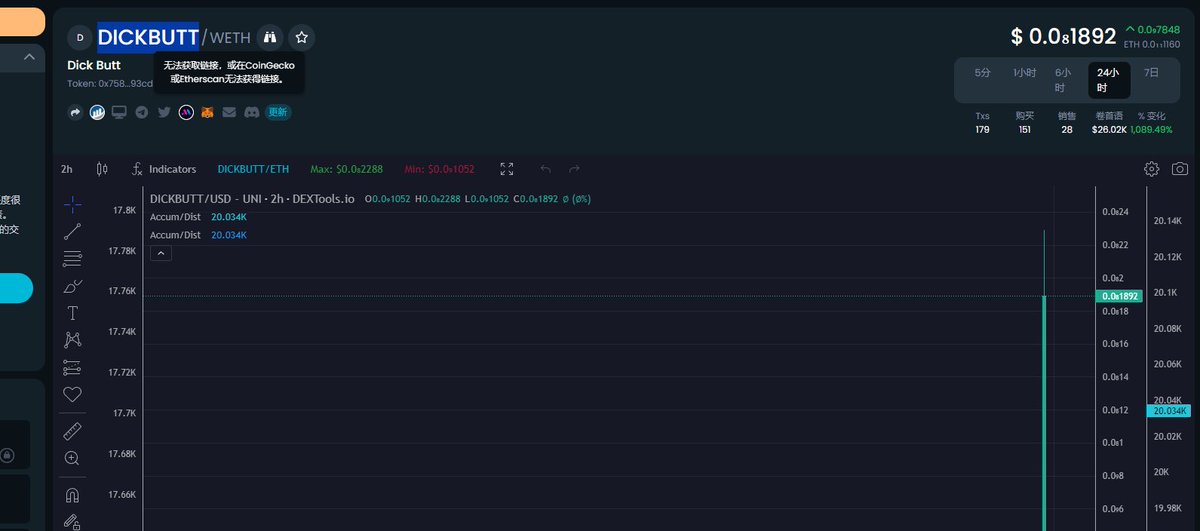
Task: Collapse the indicator legend chevron
Action: pyautogui.click(x=161, y=254)
